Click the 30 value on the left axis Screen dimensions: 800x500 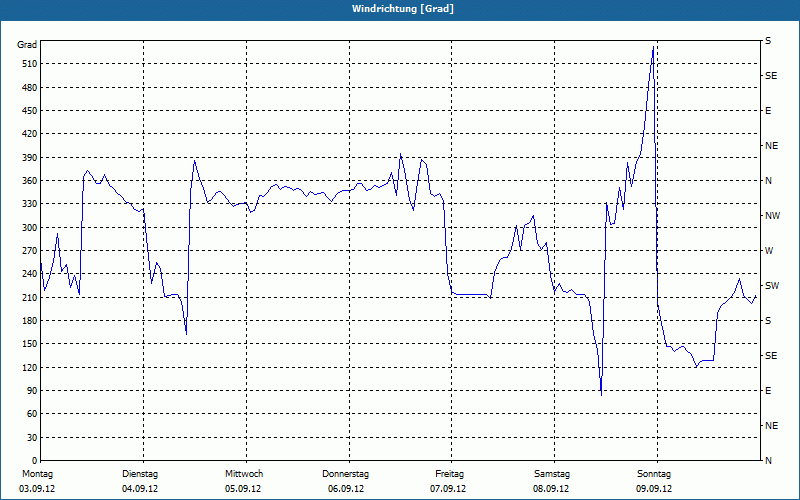click(32, 437)
